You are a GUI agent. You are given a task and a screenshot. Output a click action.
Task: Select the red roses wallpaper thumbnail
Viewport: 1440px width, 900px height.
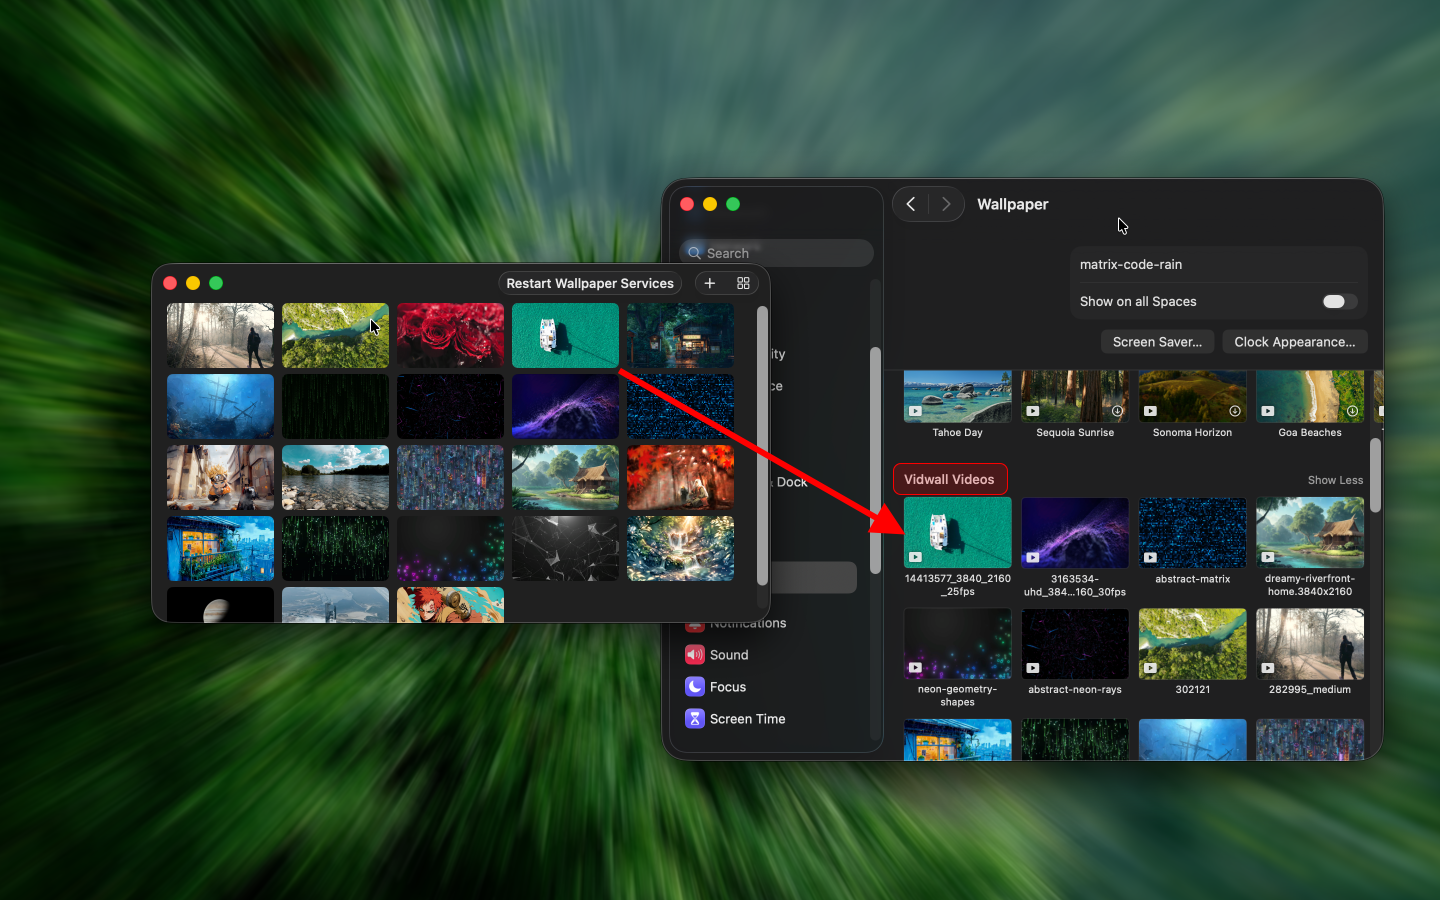(x=450, y=335)
